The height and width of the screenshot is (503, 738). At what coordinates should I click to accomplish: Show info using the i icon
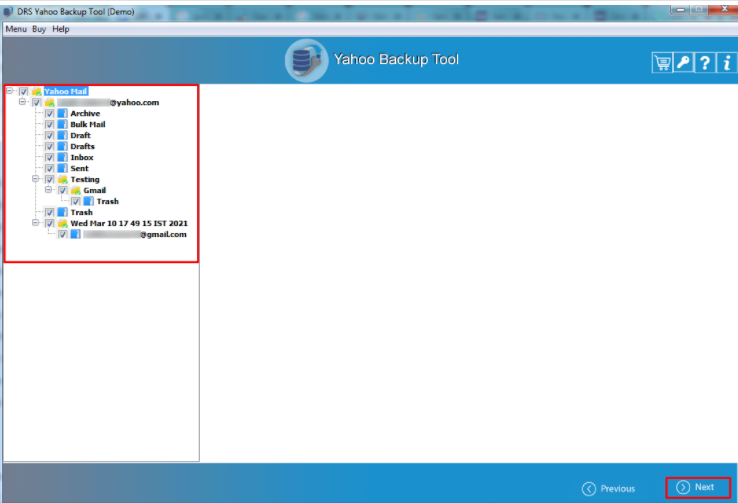click(x=727, y=62)
